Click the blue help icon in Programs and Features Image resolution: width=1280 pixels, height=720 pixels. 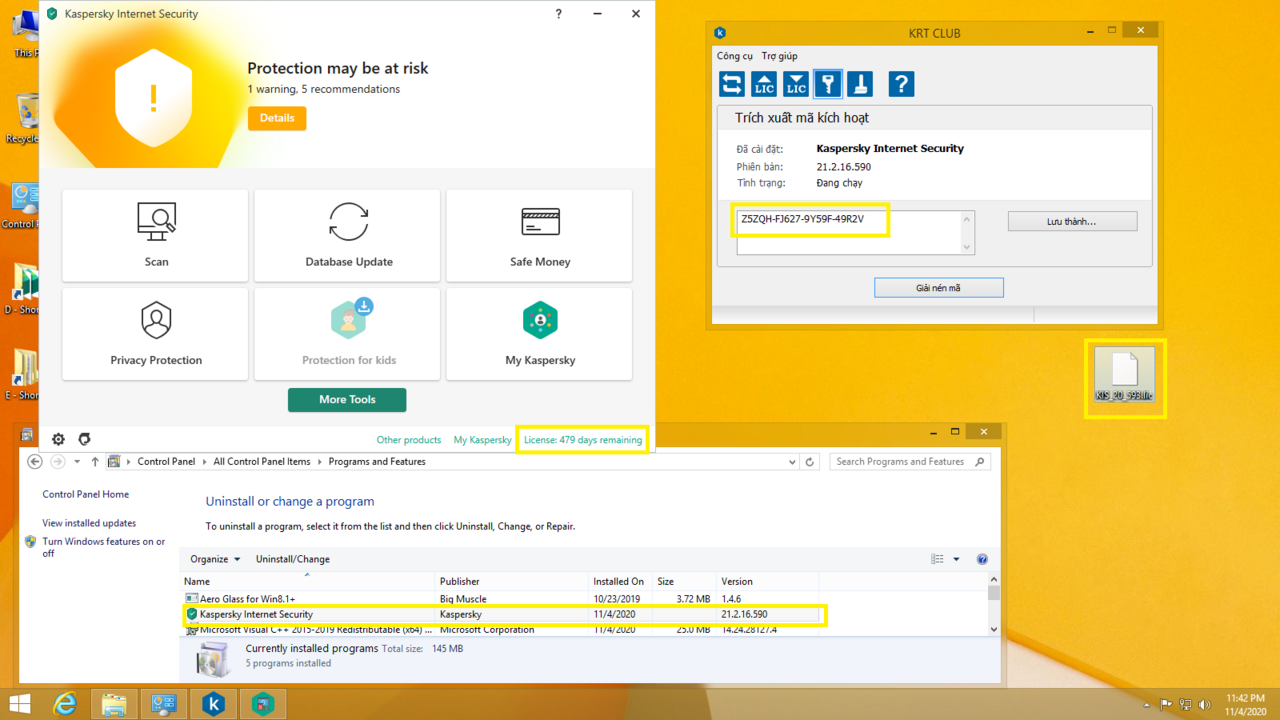pos(982,559)
